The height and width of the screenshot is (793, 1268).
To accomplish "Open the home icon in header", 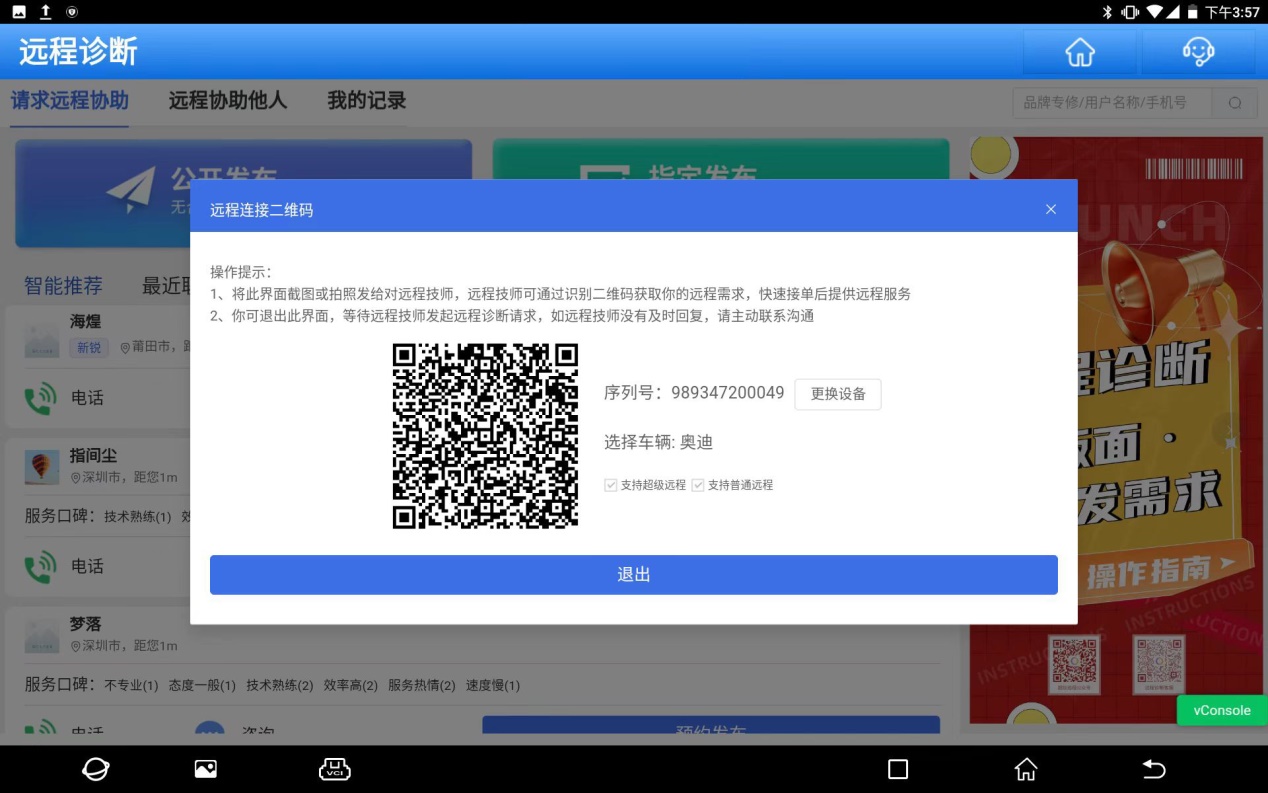I will point(1079,52).
